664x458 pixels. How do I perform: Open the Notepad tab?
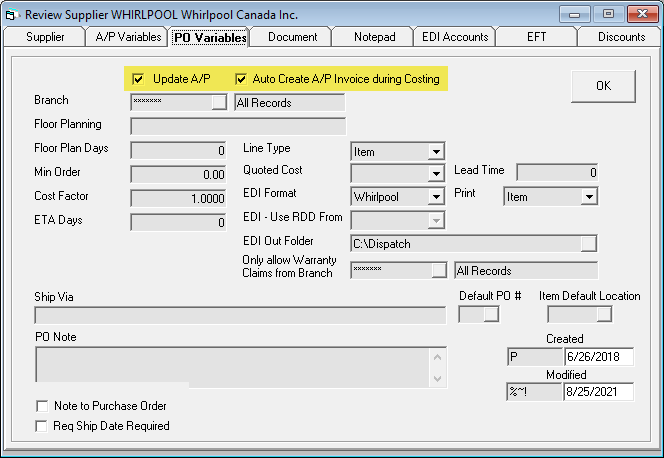[374, 37]
